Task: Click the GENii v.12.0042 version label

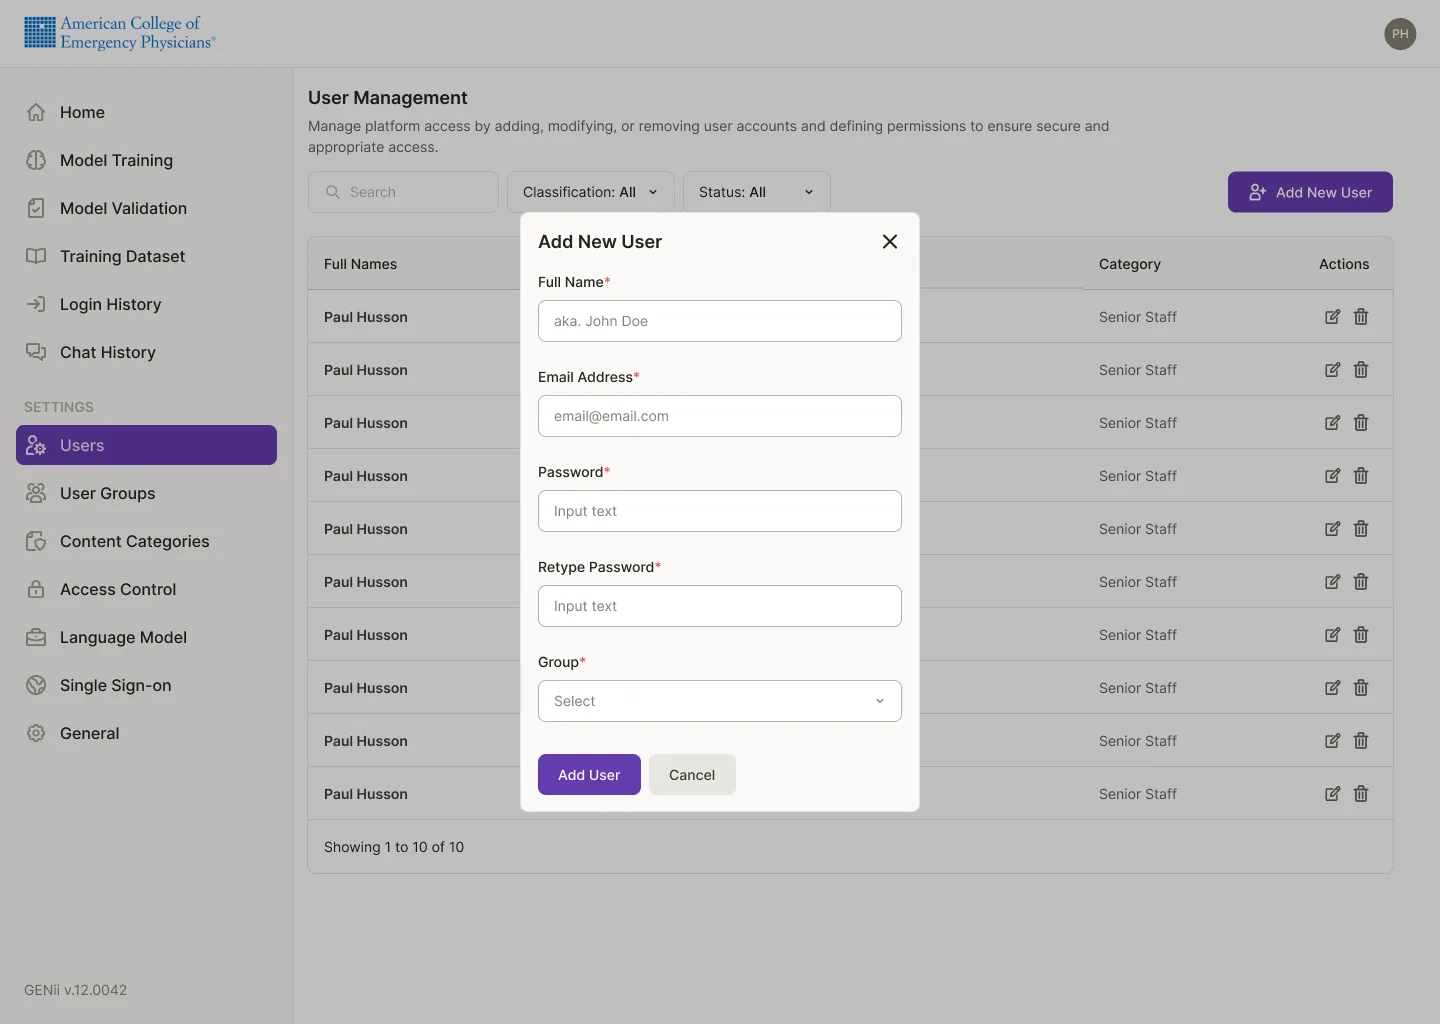Action: [x=76, y=990]
